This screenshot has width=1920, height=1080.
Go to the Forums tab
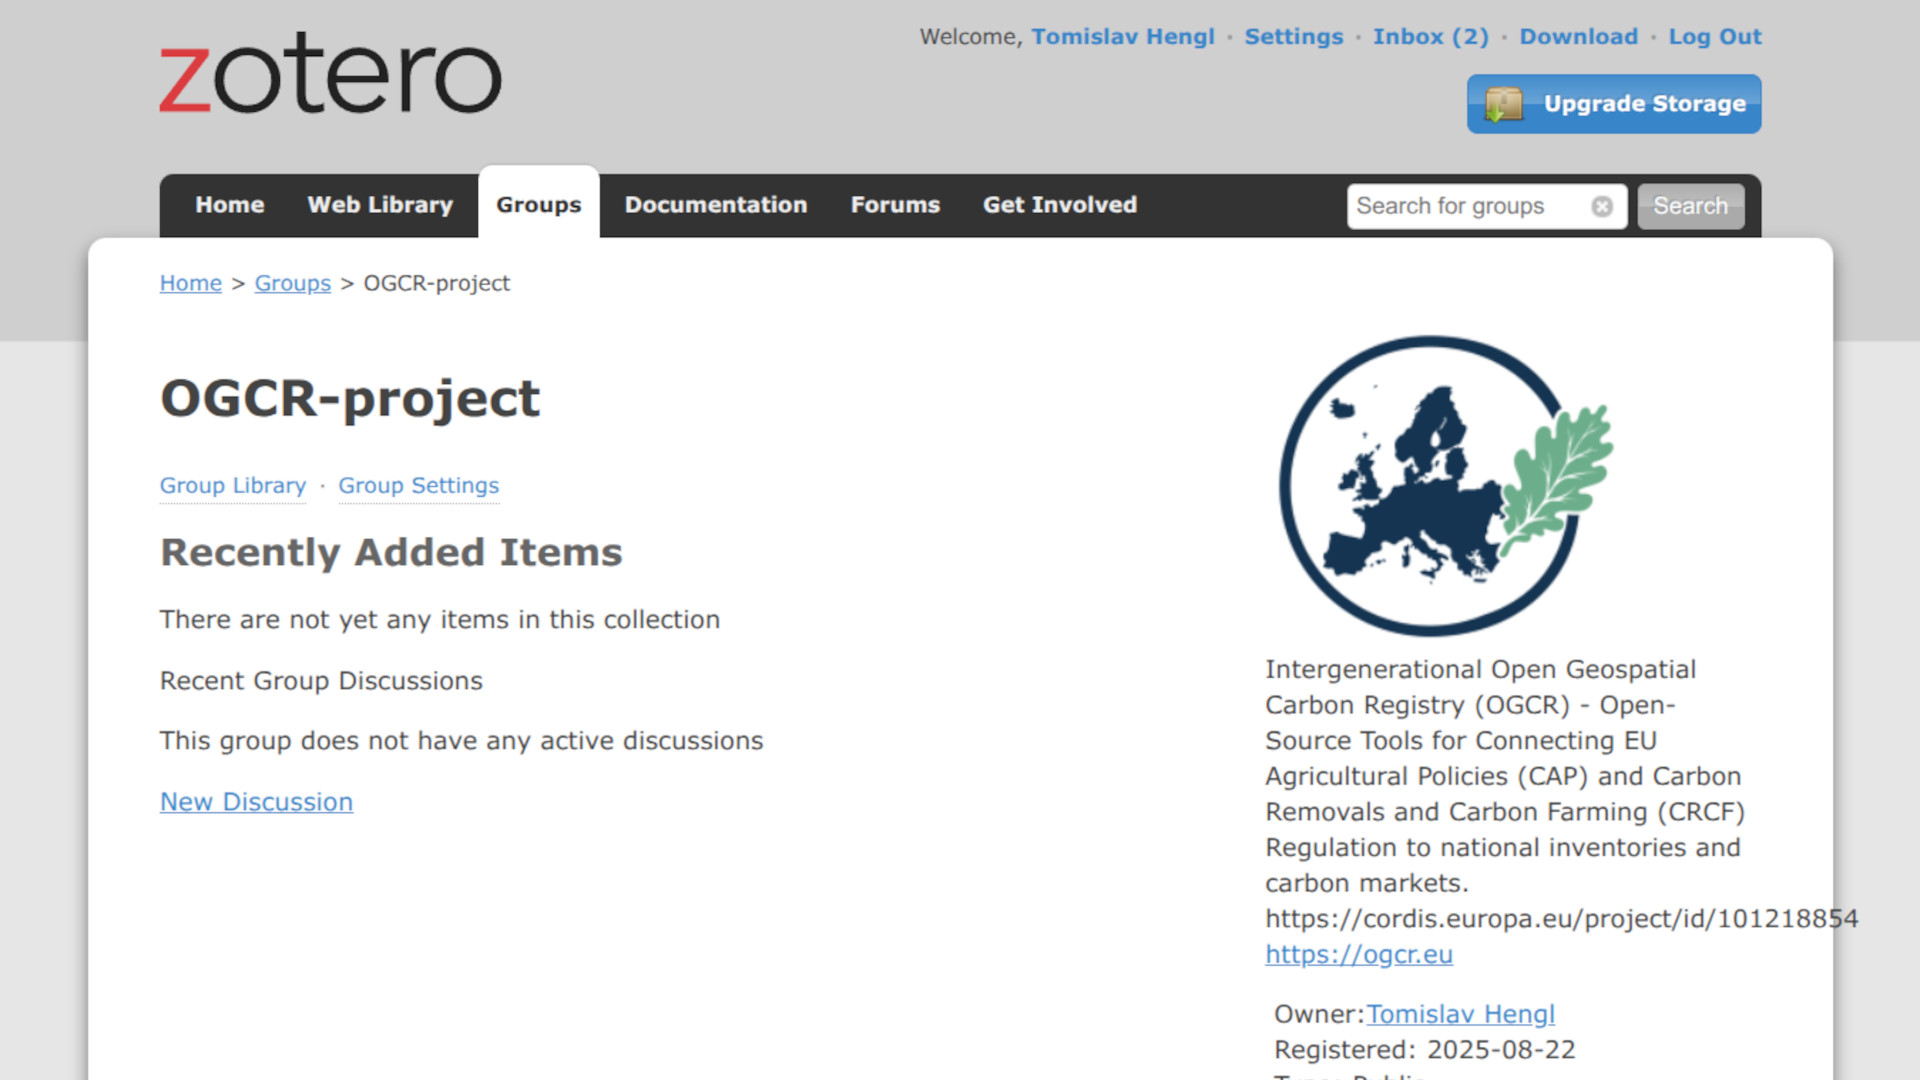tap(895, 205)
